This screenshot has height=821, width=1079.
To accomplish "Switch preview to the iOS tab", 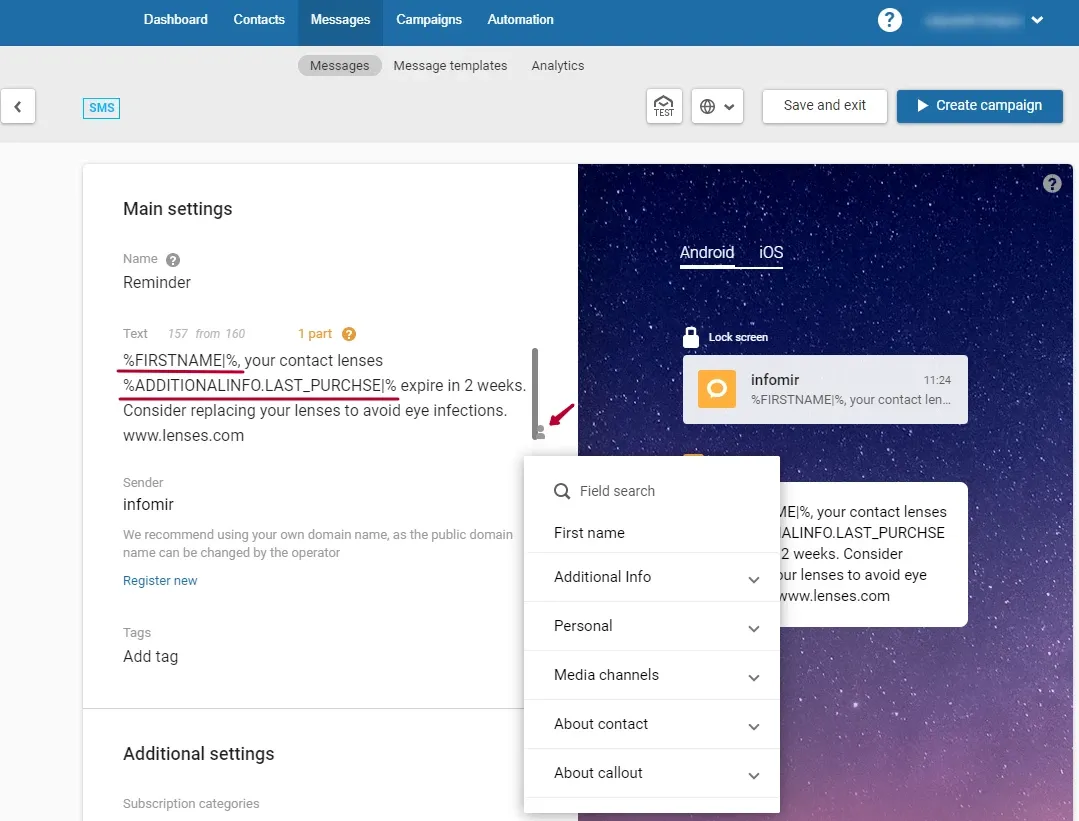I will 771,253.
